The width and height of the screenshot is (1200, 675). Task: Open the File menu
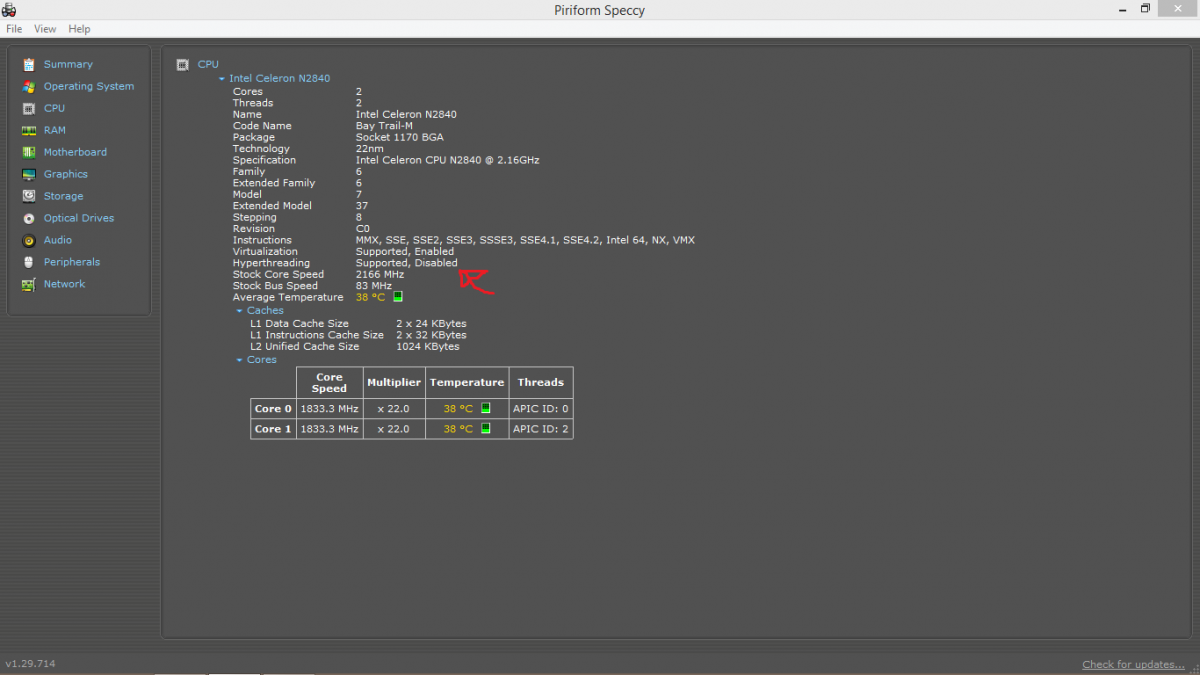[x=14, y=29]
